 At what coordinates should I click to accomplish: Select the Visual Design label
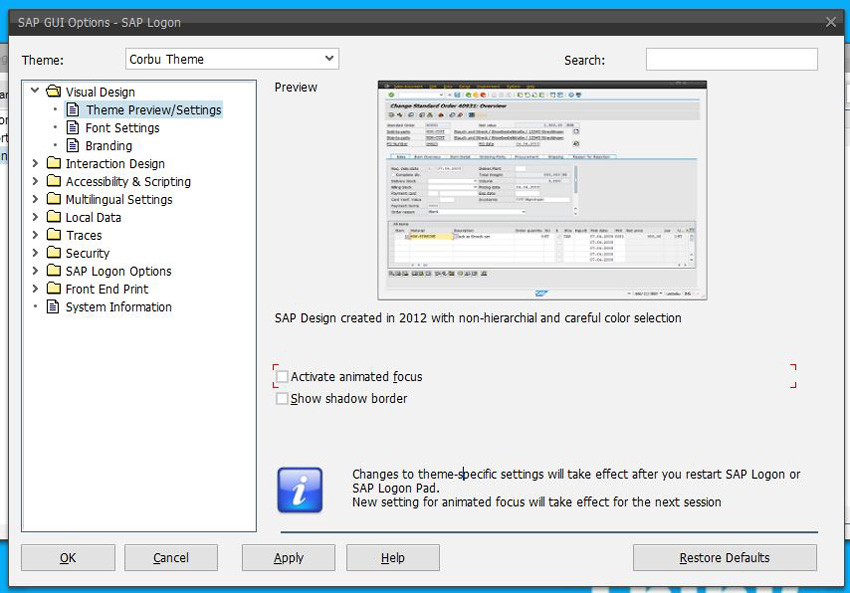click(x=100, y=92)
